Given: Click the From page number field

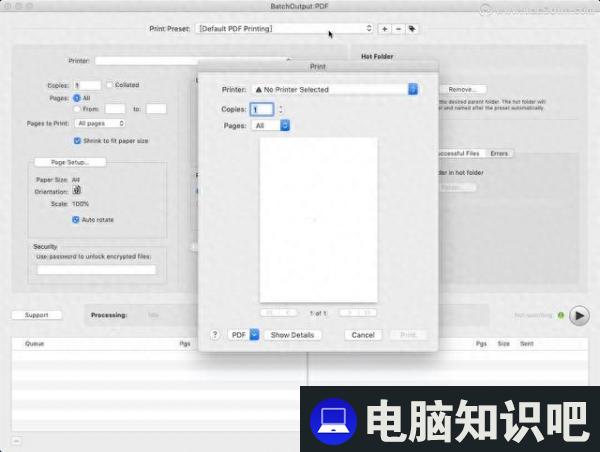Looking at the screenshot, I should pos(115,109).
